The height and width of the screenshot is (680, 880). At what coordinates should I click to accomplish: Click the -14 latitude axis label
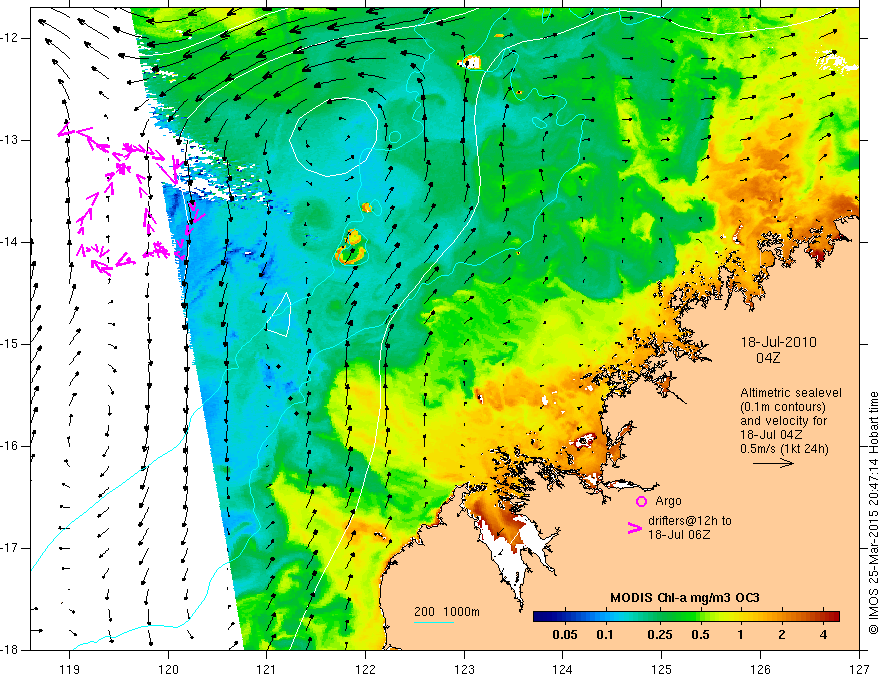tap(10, 242)
